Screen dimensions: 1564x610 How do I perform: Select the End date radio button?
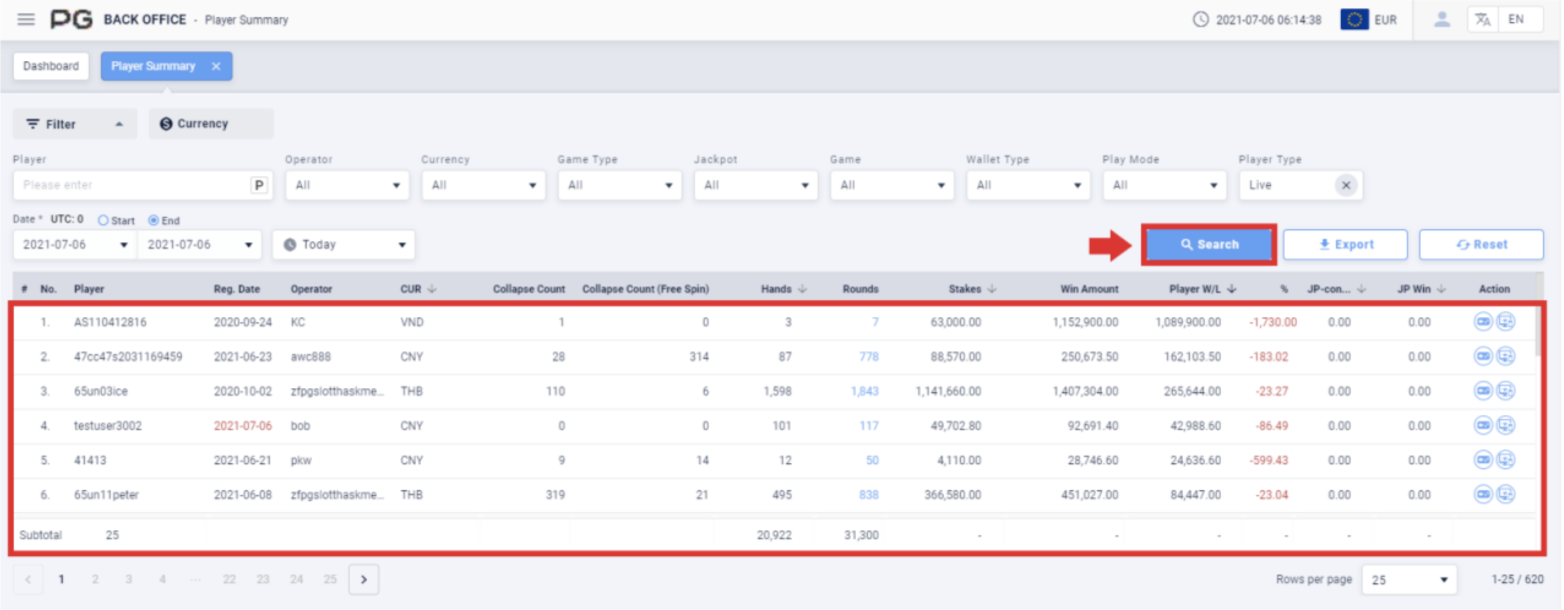click(x=153, y=220)
